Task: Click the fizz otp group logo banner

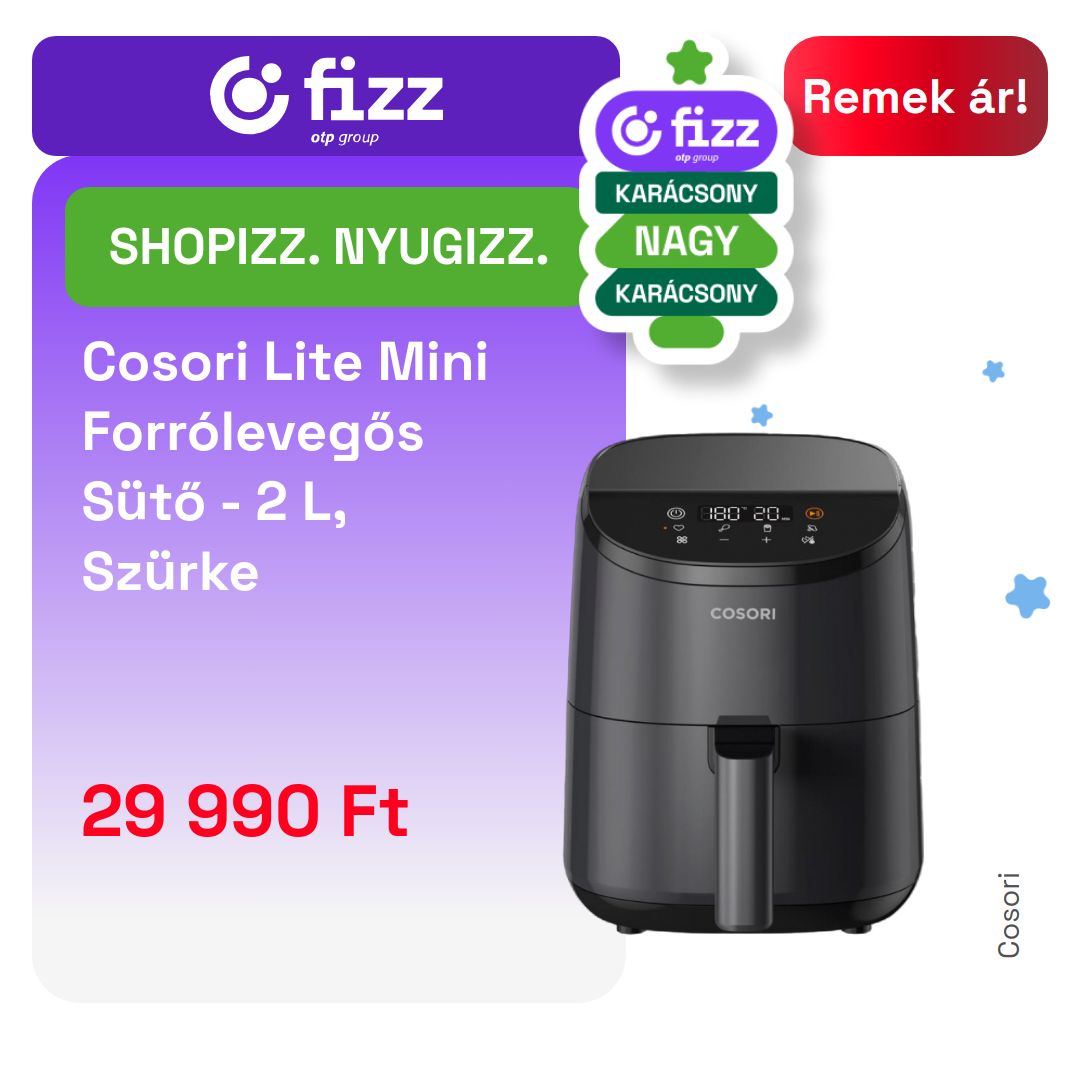Action: [326, 96]
